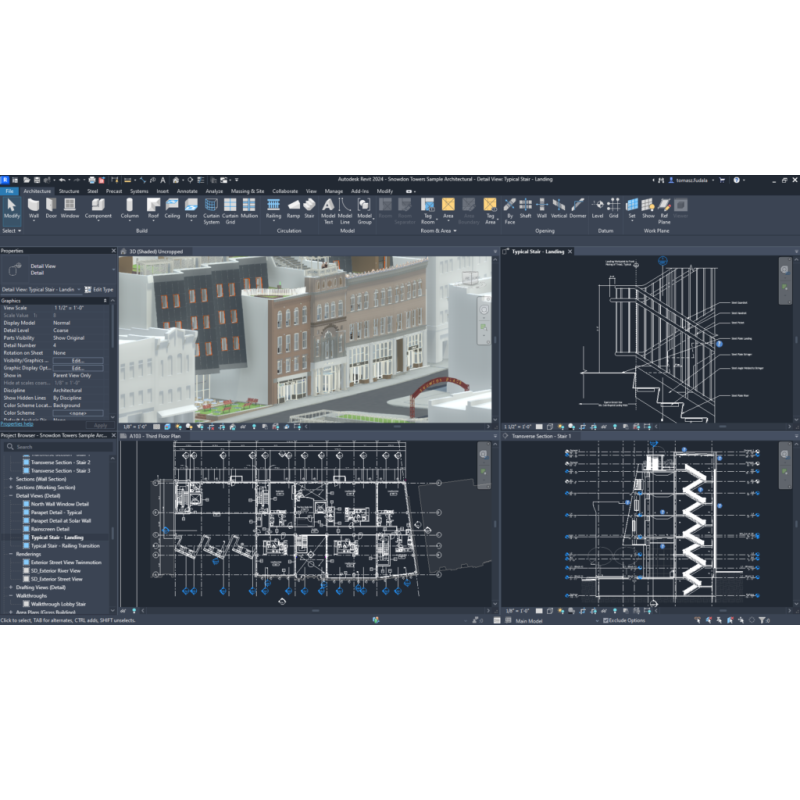
Task: Pick the Shaft opening tool
Action: [525, 207]
